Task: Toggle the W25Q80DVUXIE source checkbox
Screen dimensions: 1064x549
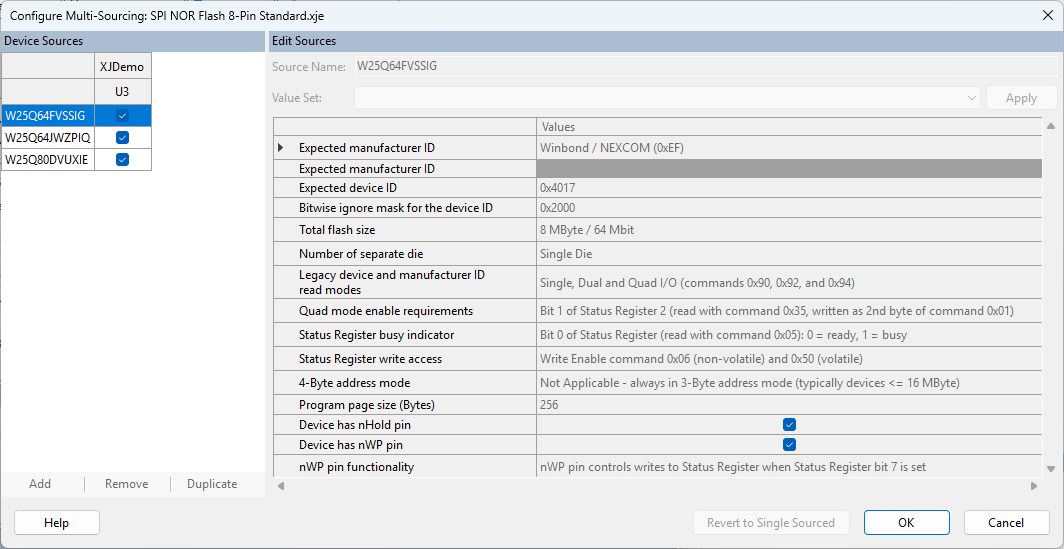Action: click(x=123, y=160)
